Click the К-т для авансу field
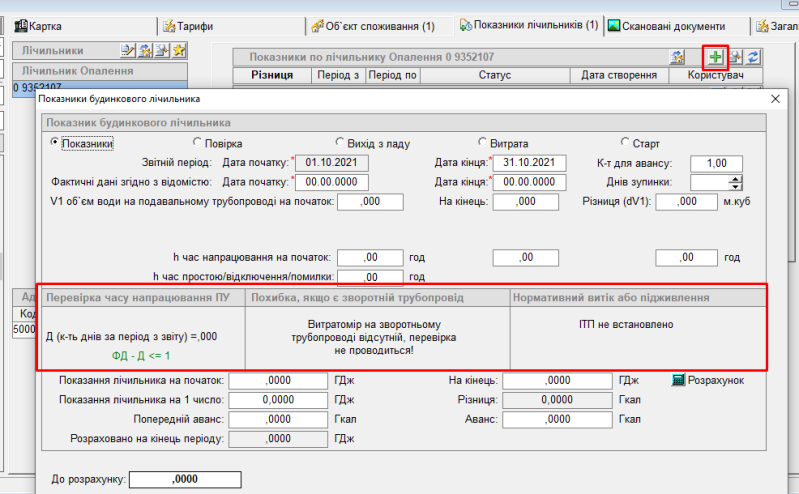This screenshot has height=494, width=799. (x=716, y=163)
